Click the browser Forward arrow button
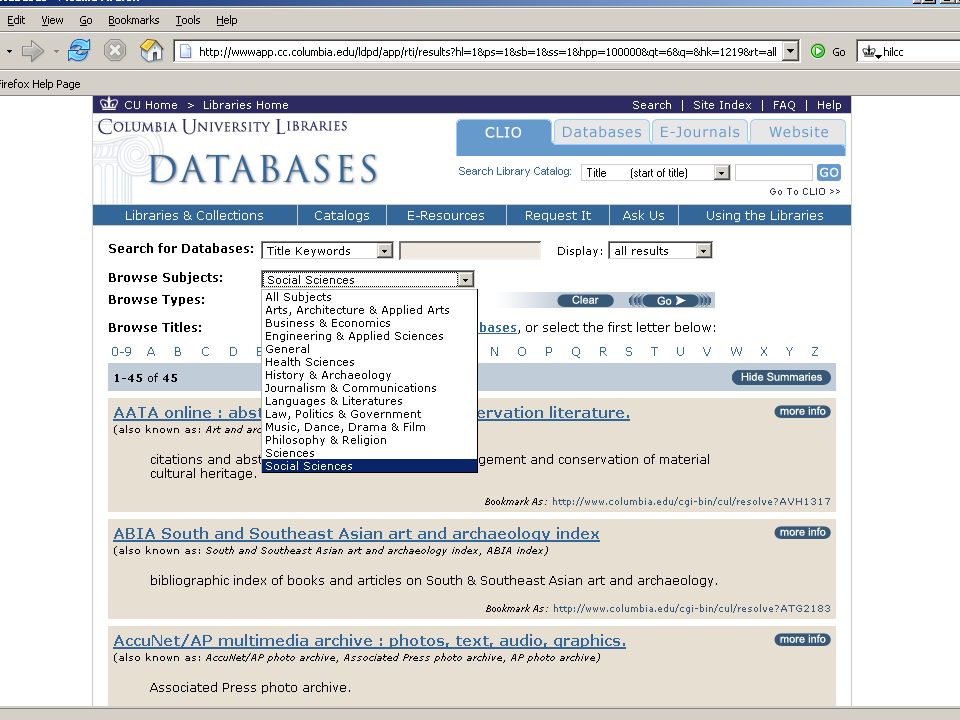 32,51
